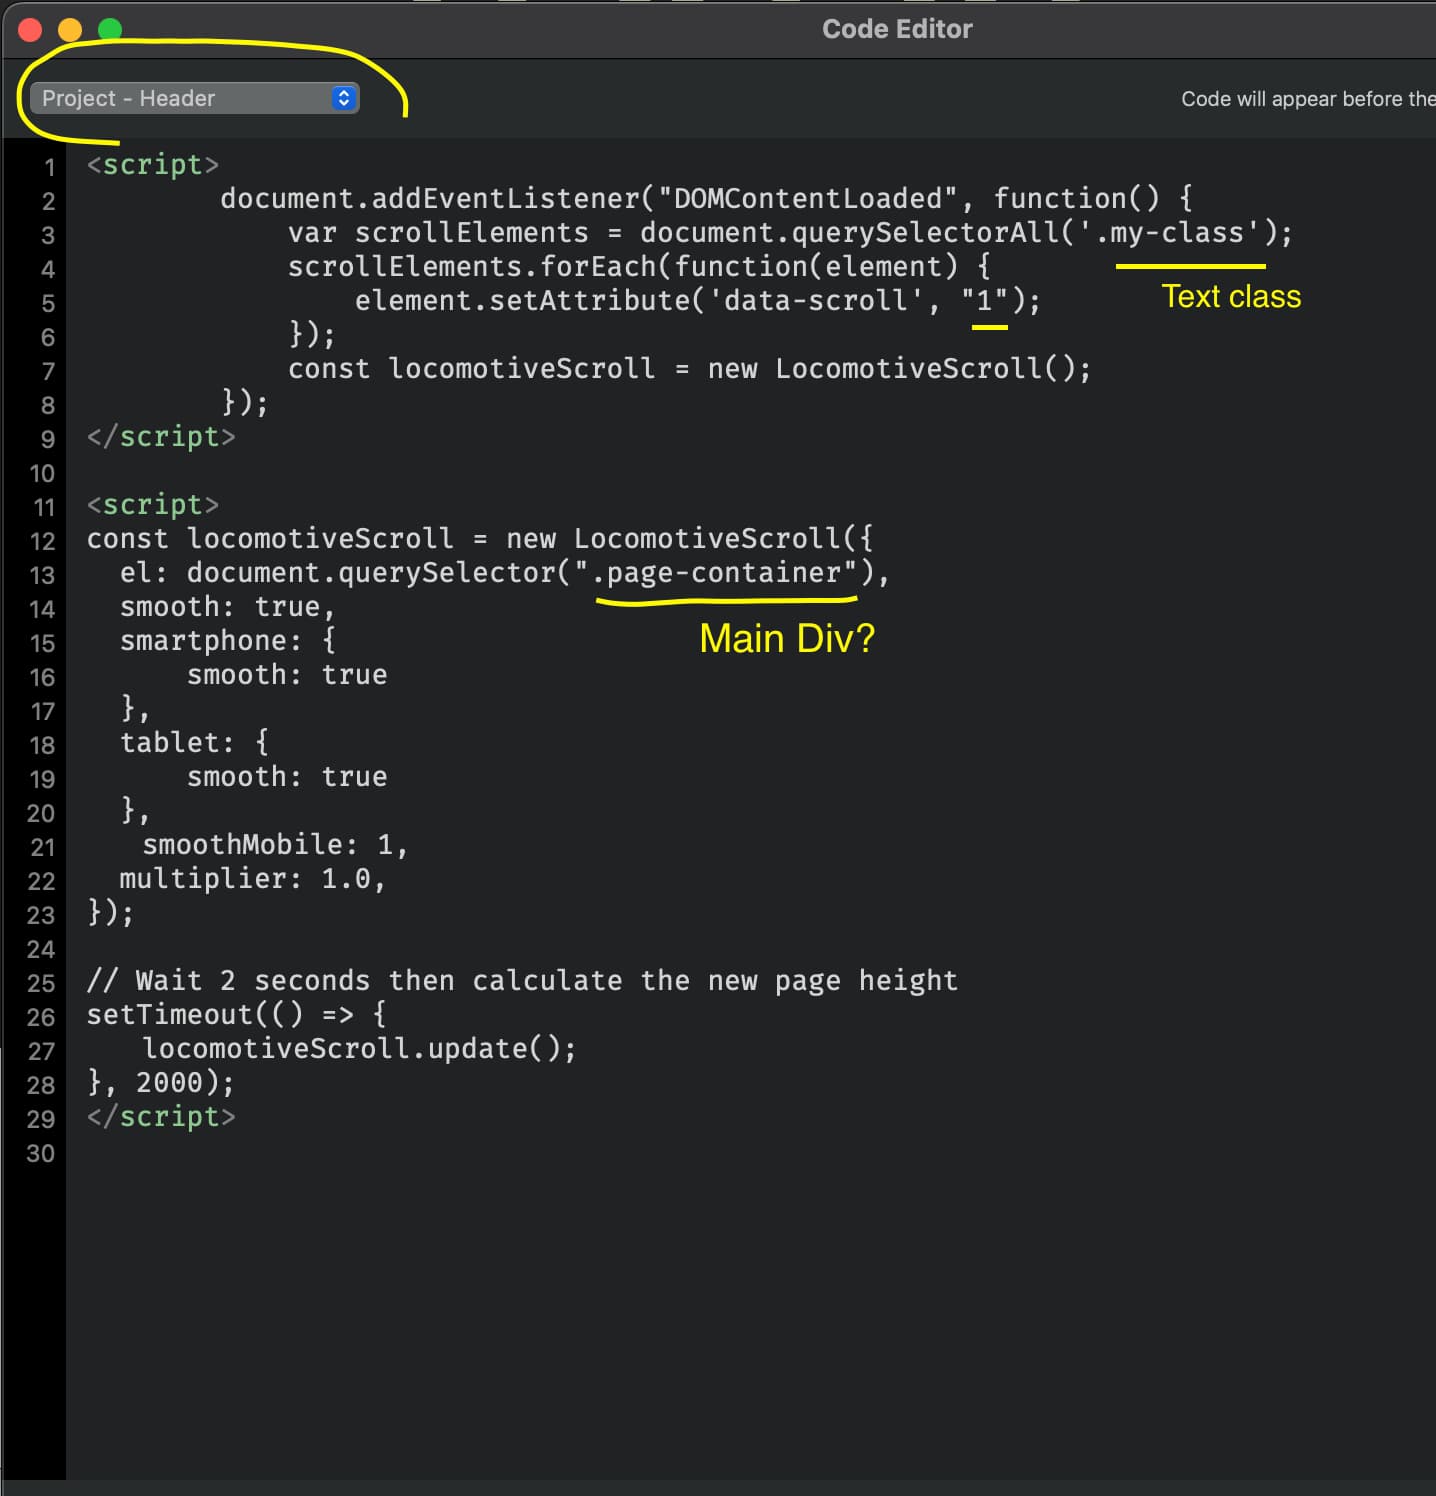Close the Code Editor window

pos(30,30)
